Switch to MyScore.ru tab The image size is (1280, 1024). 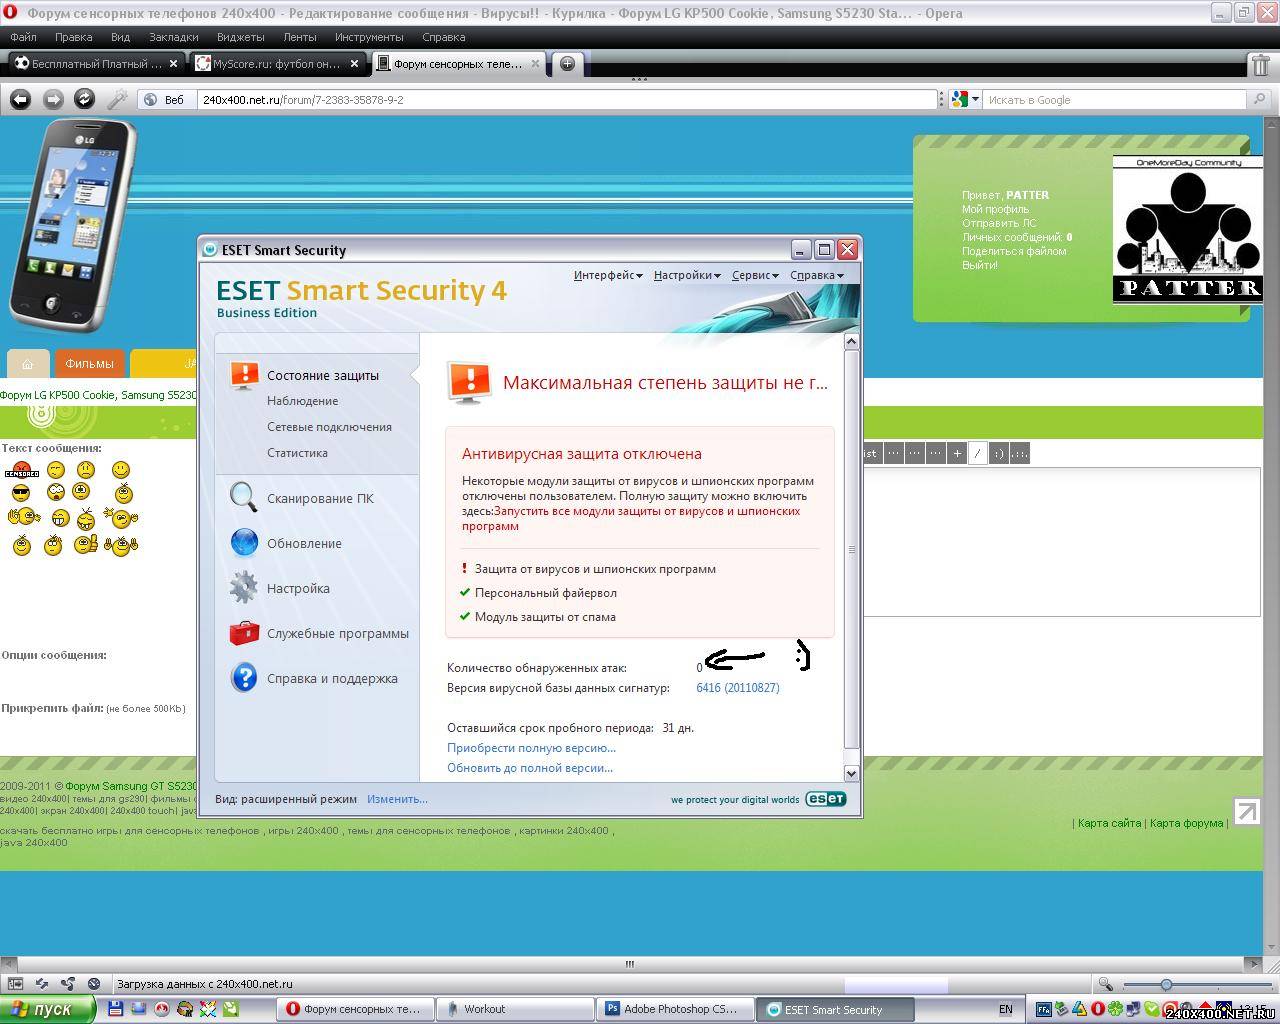click(x=277, y=64)
